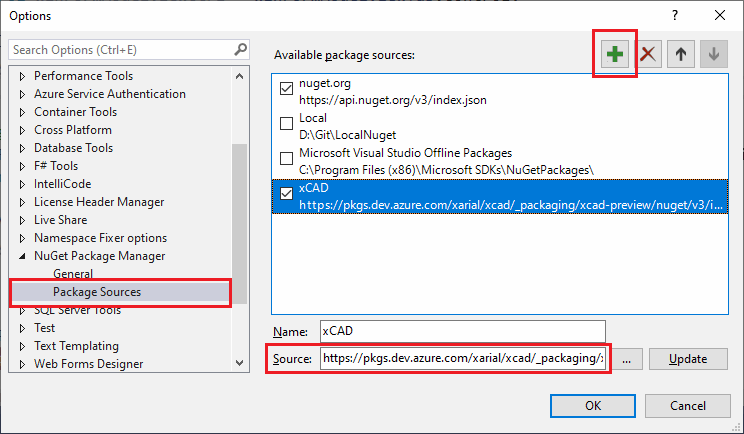Collapse the NuGet Package Manager node
The image size is (744, 434).
click(x=22, y=256)
